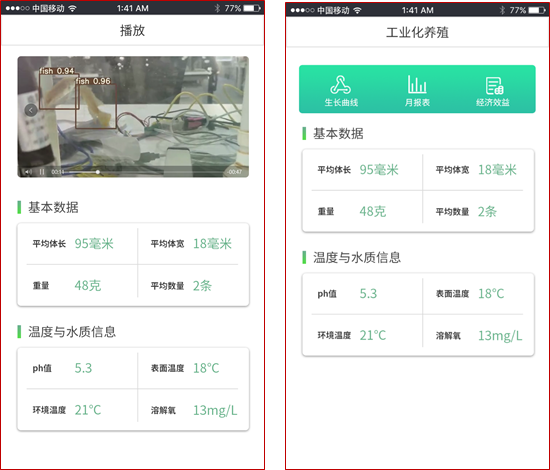Select 48克 weight value on 工业化养殖 screen

373,212
